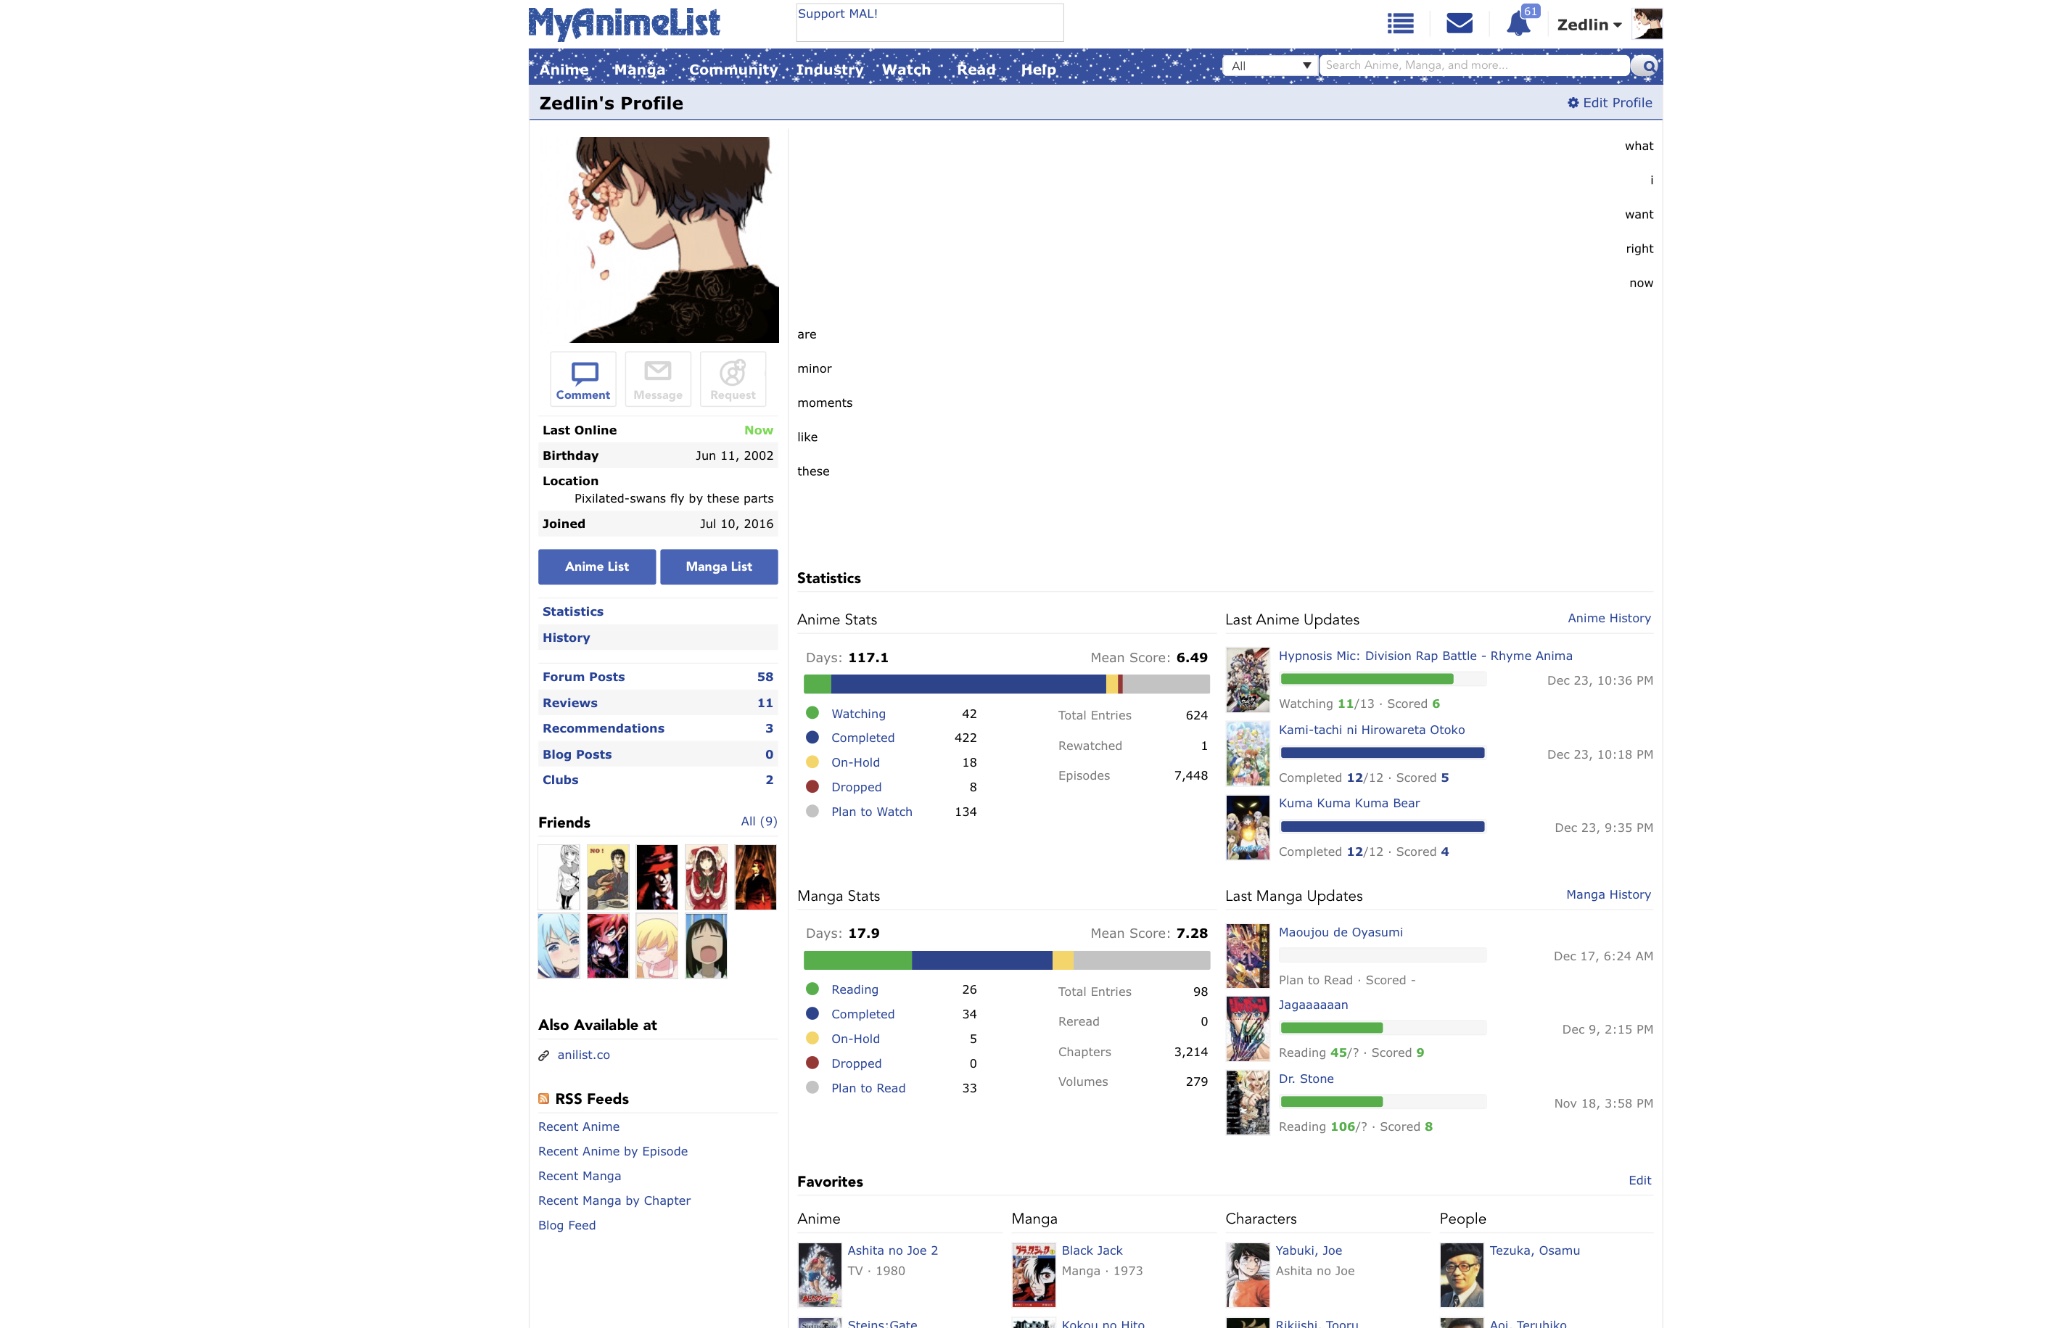Click the search magnifier icon
Screen dimensions: 2048x1328
point(1646,64)
